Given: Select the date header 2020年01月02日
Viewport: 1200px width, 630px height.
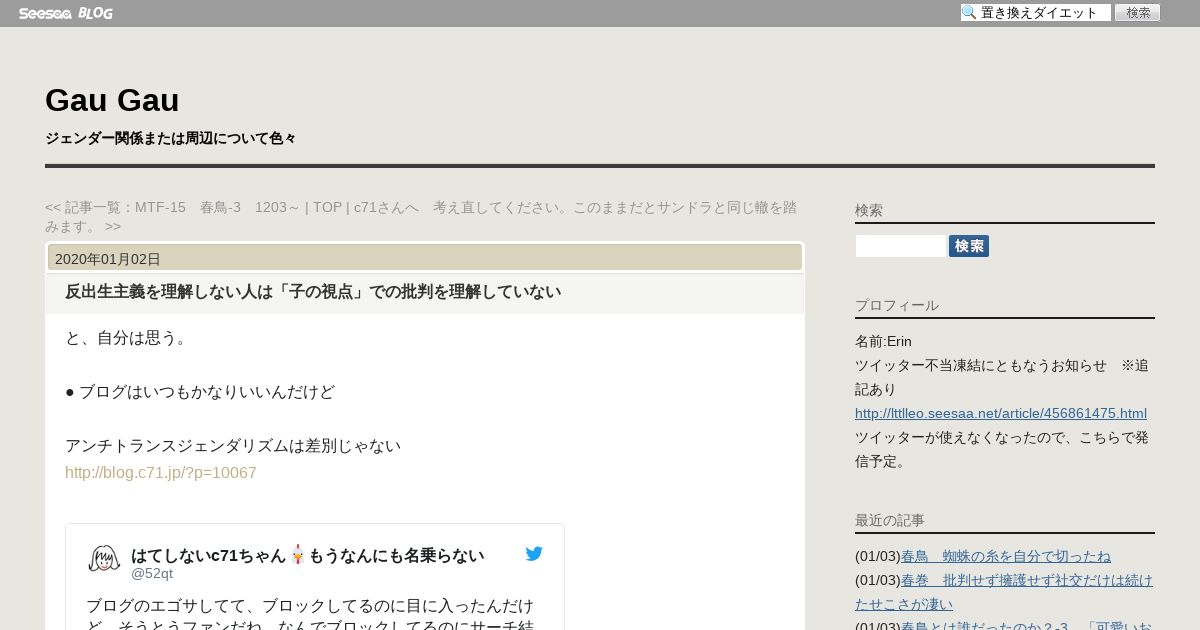Looking at the screenshot, I should tap(108, 259).
